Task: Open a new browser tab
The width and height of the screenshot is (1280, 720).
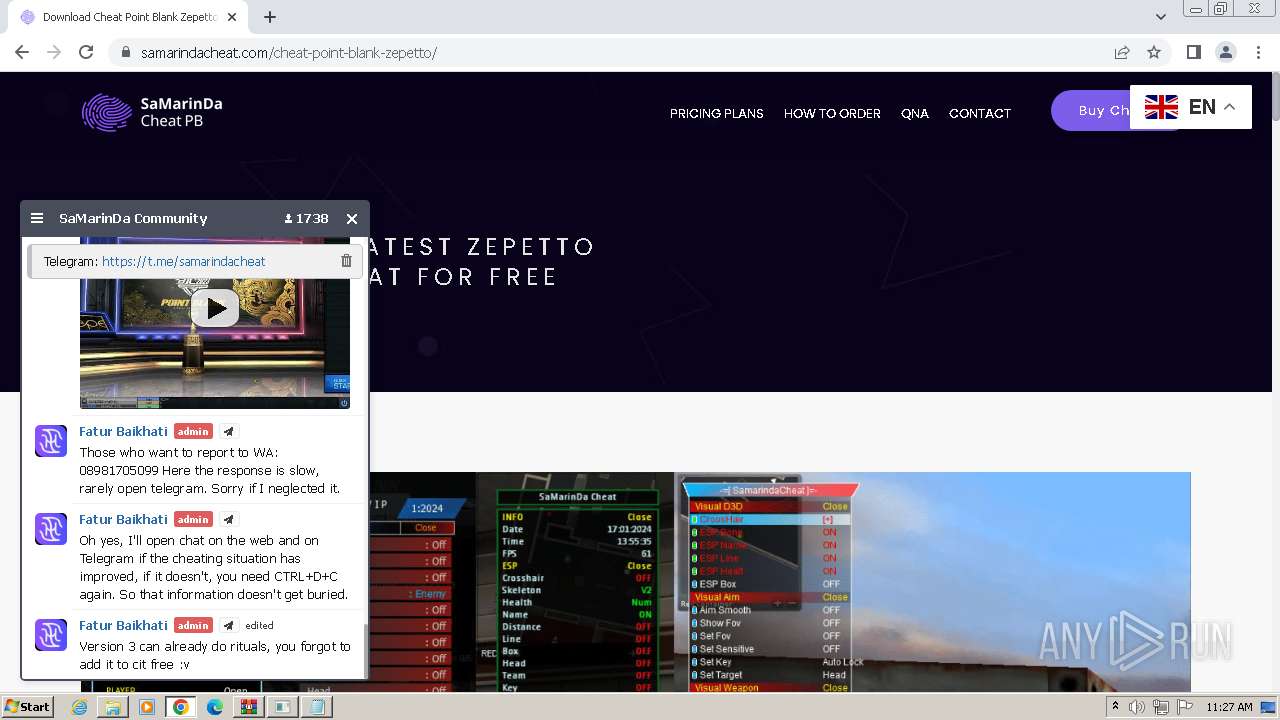Action: pos(270,17)
